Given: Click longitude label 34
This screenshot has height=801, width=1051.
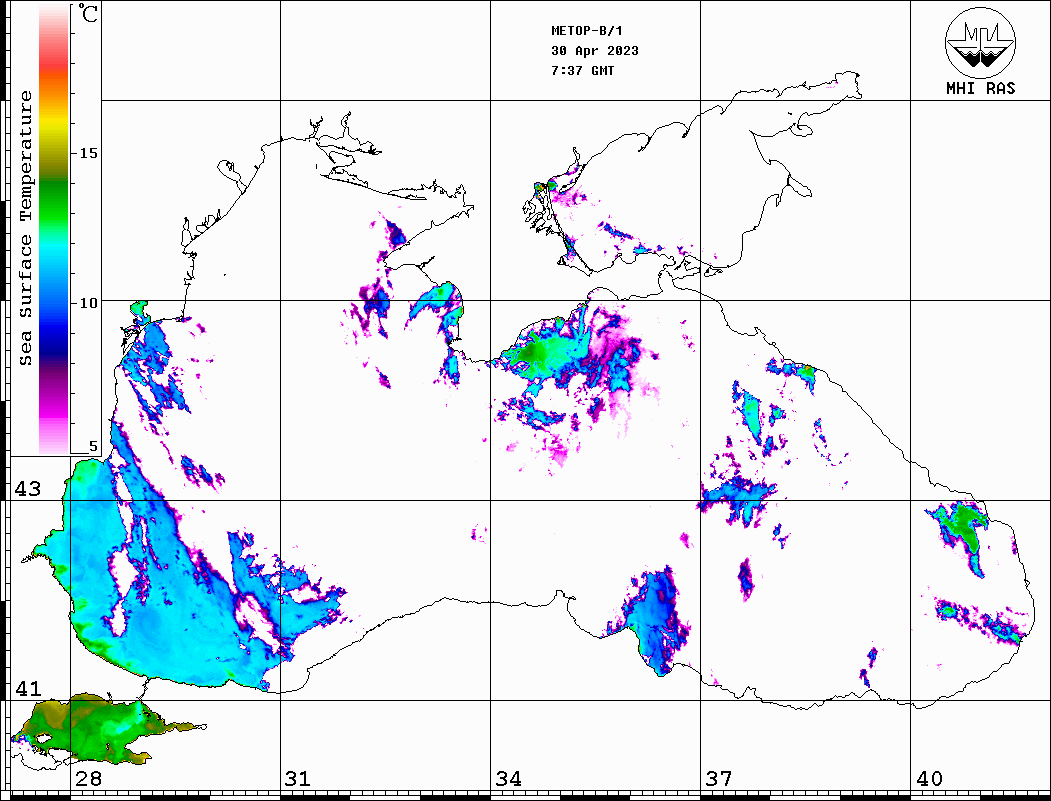Looking at the screenshot, I should [x=509, y=779].
